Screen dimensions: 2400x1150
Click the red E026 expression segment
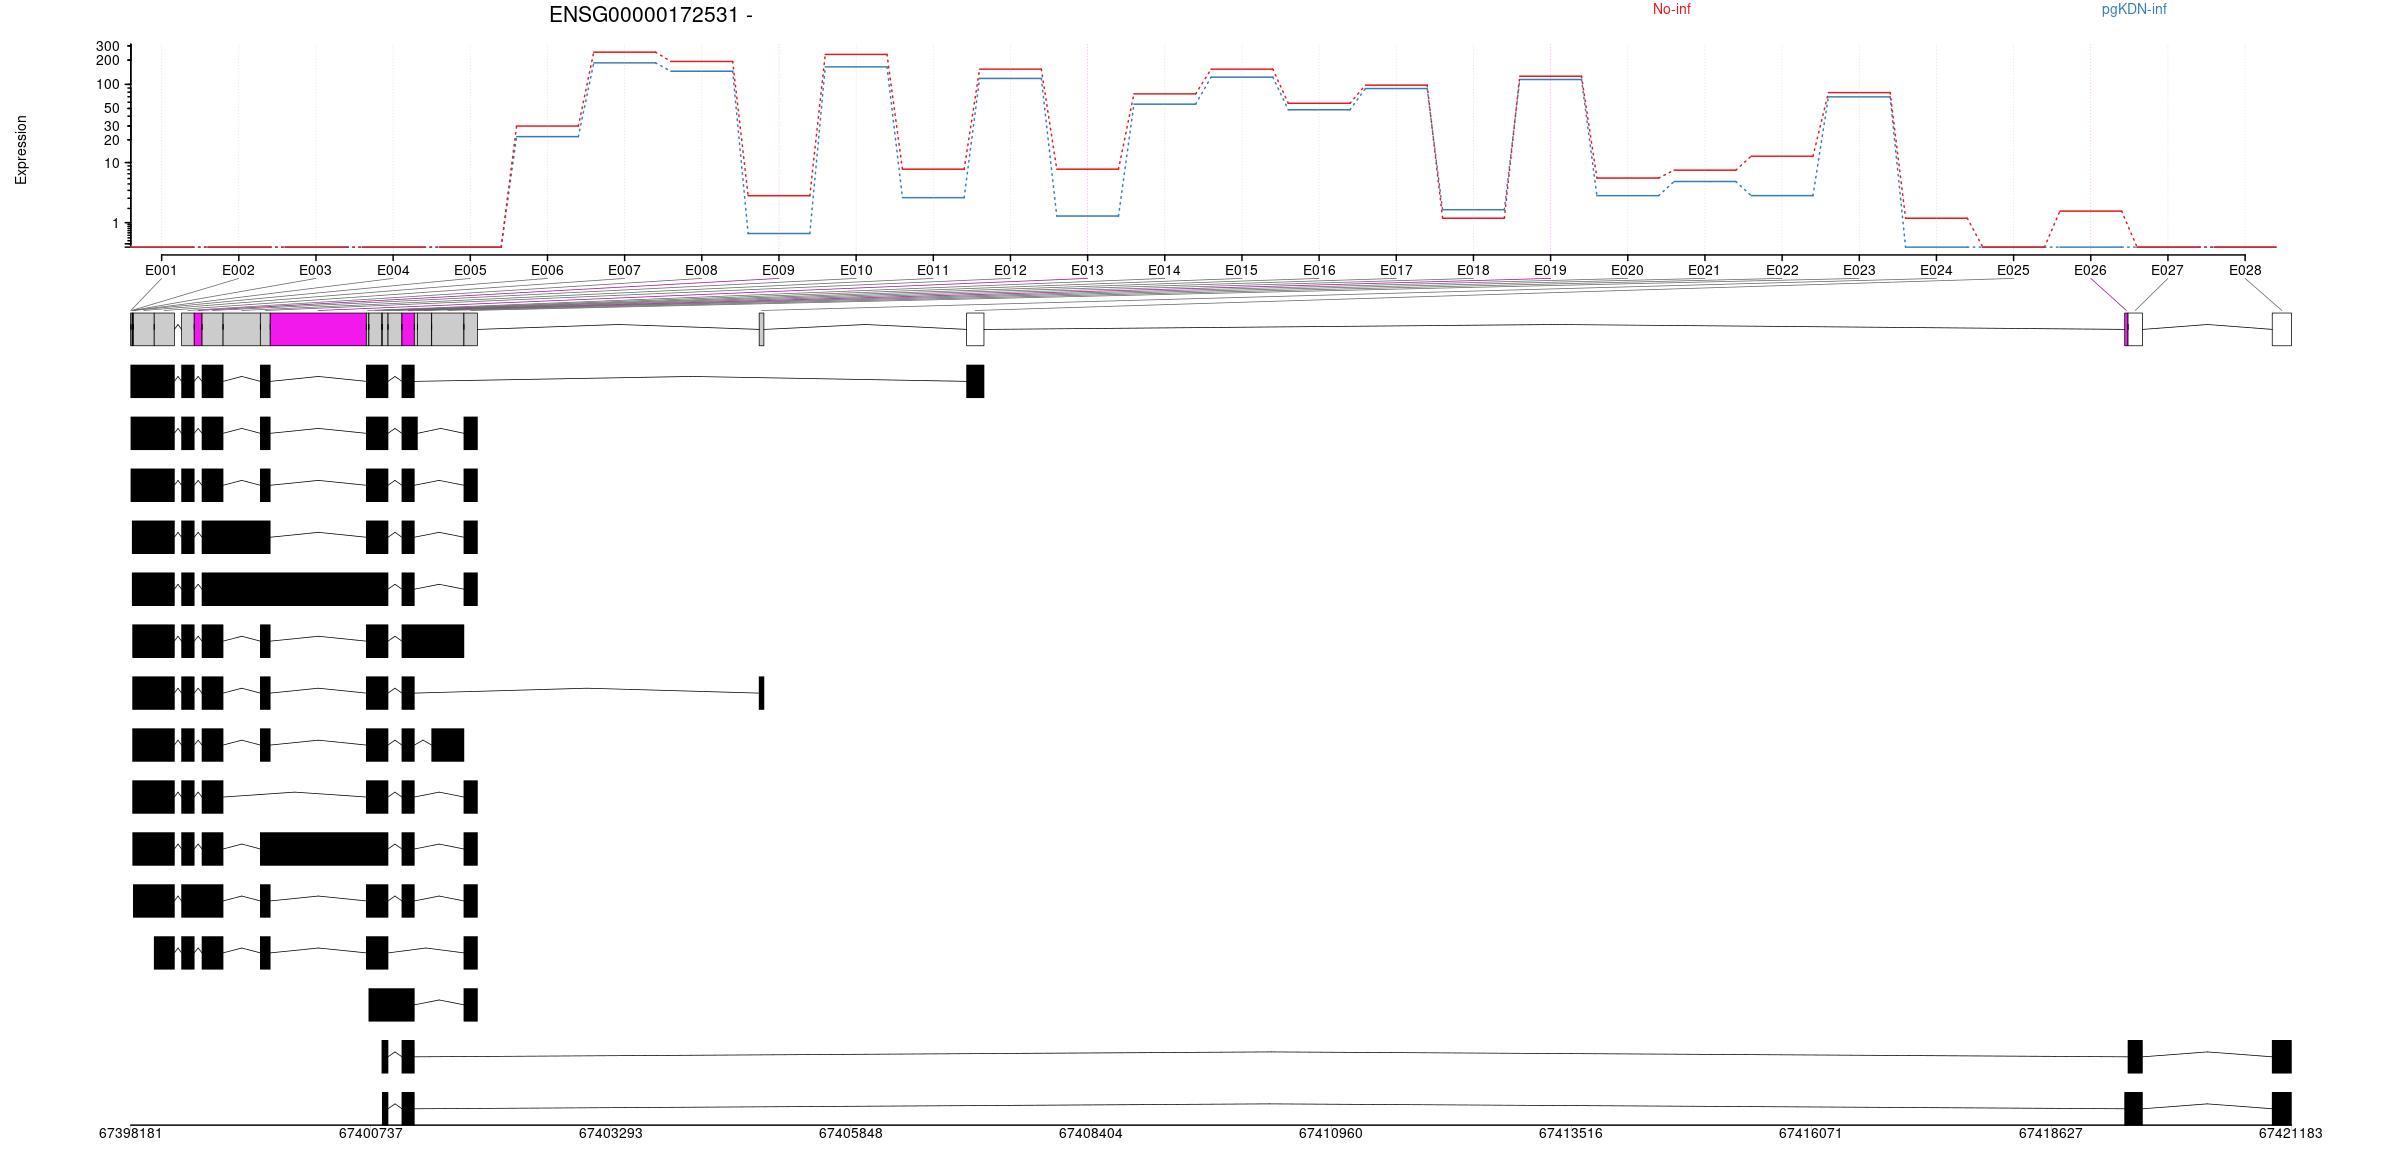(2090, 211)
